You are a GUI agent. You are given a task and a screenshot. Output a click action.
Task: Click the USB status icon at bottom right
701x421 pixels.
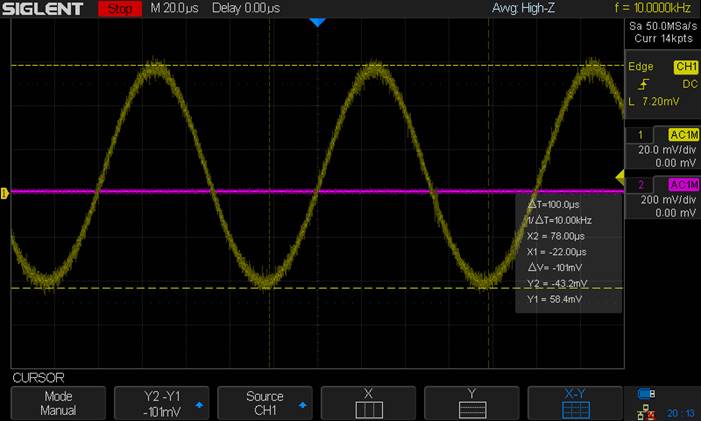click(x=645, y=393)
